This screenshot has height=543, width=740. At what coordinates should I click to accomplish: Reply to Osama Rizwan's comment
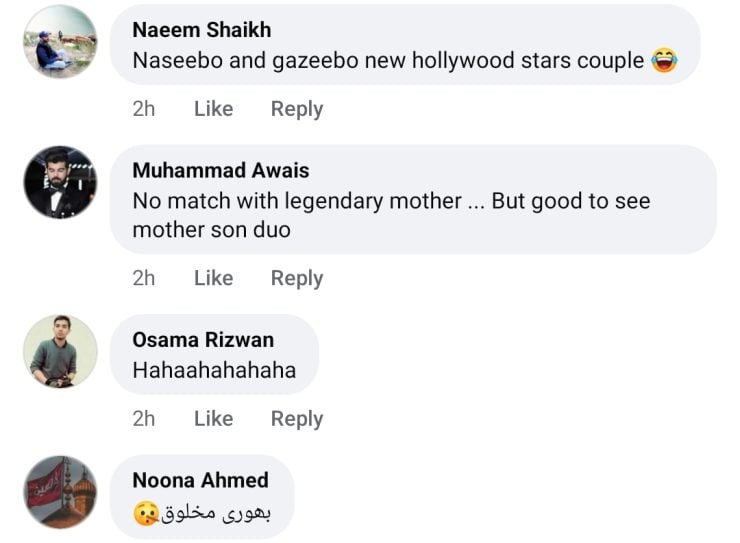pyautogui.click(x=297, y=419)
